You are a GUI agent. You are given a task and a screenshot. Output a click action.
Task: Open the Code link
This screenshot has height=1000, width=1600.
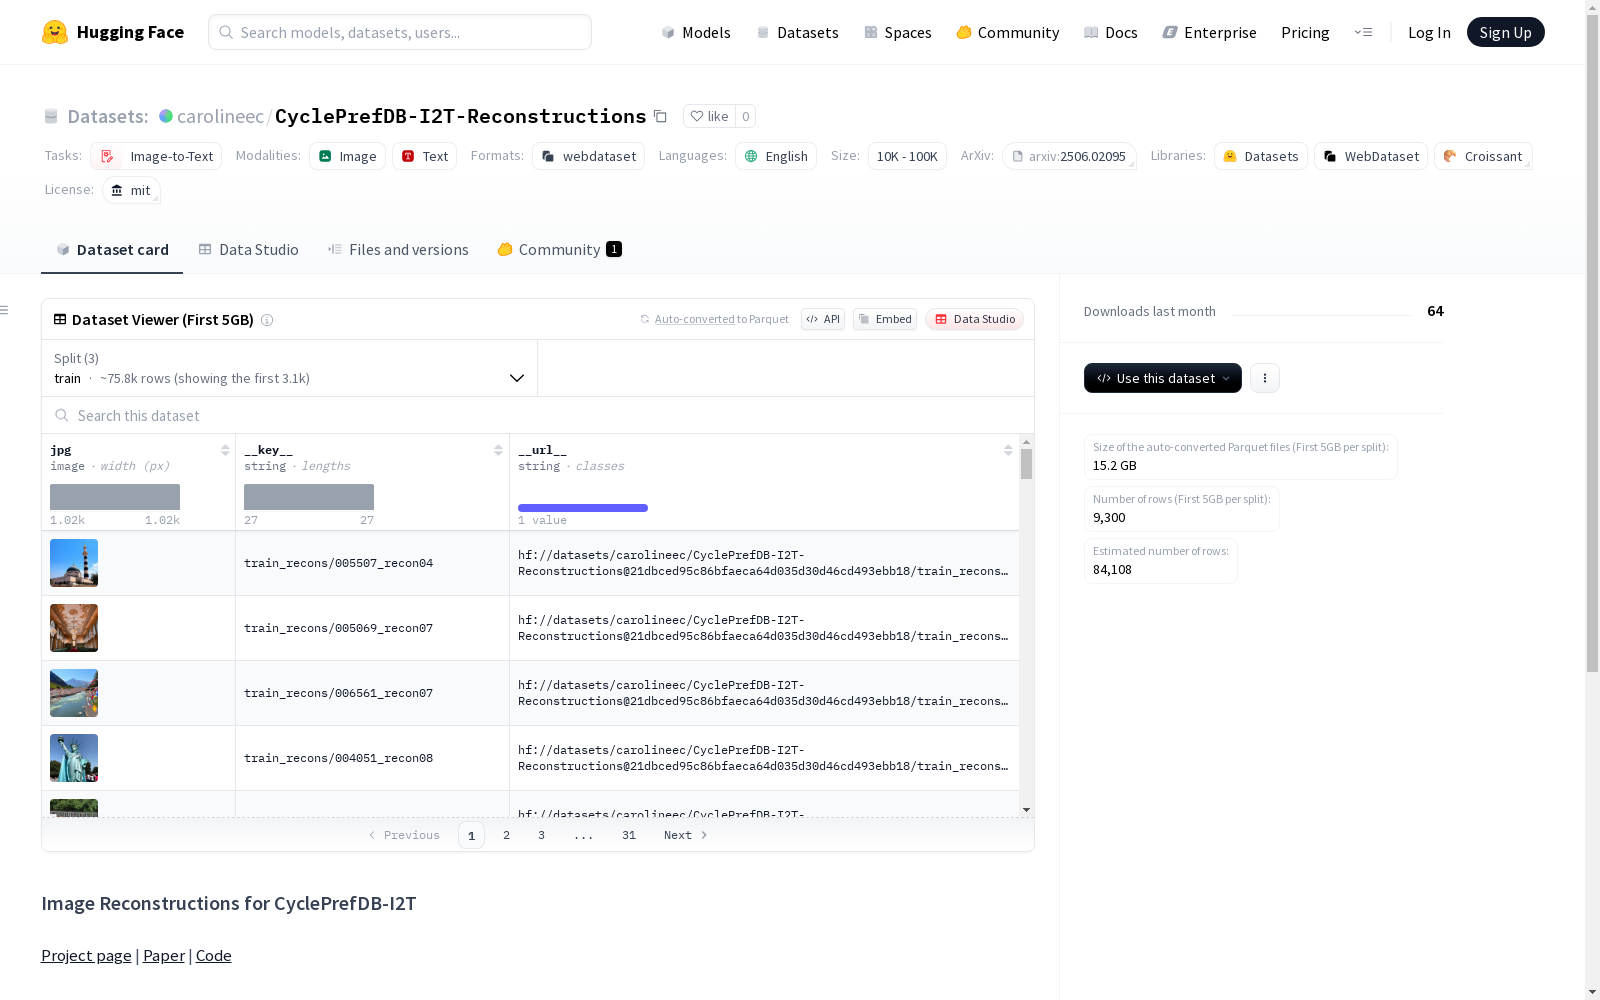(214, 955)
